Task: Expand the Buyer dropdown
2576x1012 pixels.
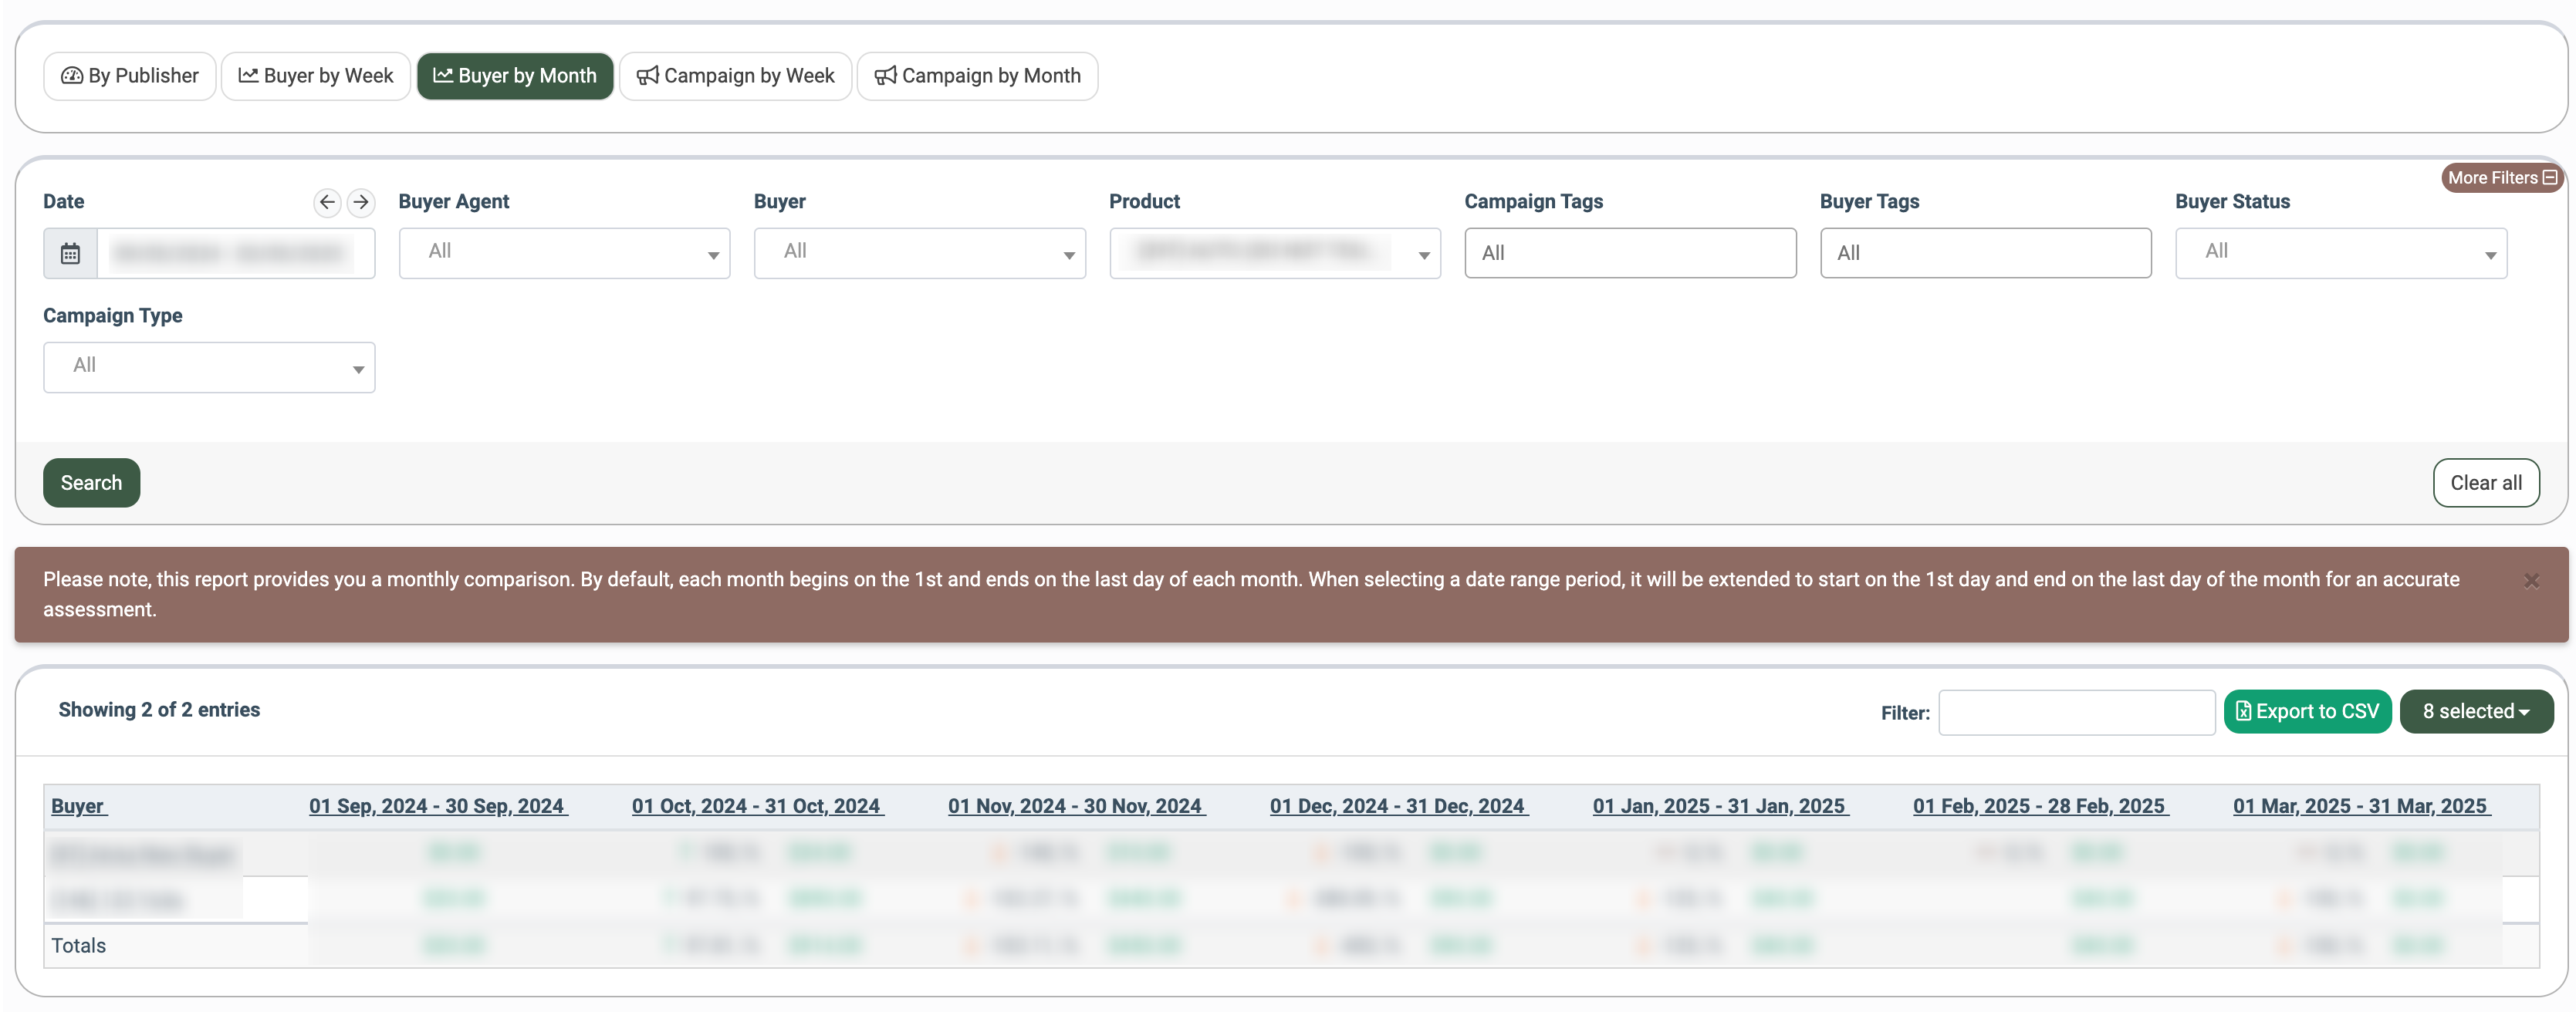Action: (919, 253)
